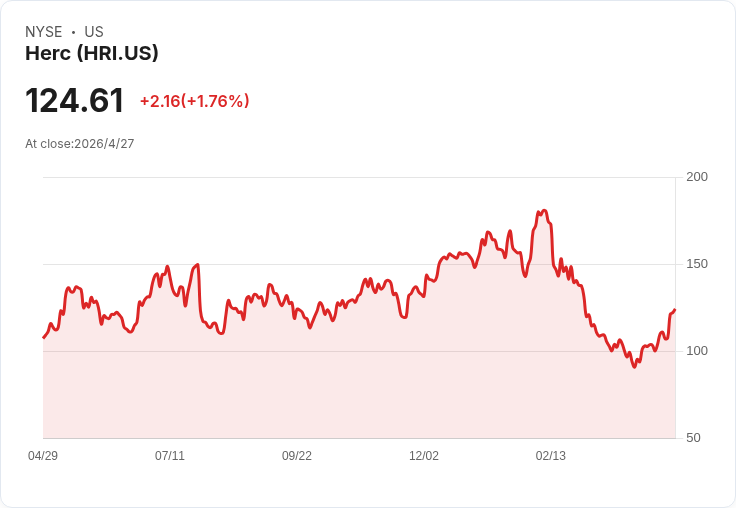The height and width of the screenshot is (508, 736).
Task: Select the 02/13 date on the x-axis
Action: click(551, 456)
